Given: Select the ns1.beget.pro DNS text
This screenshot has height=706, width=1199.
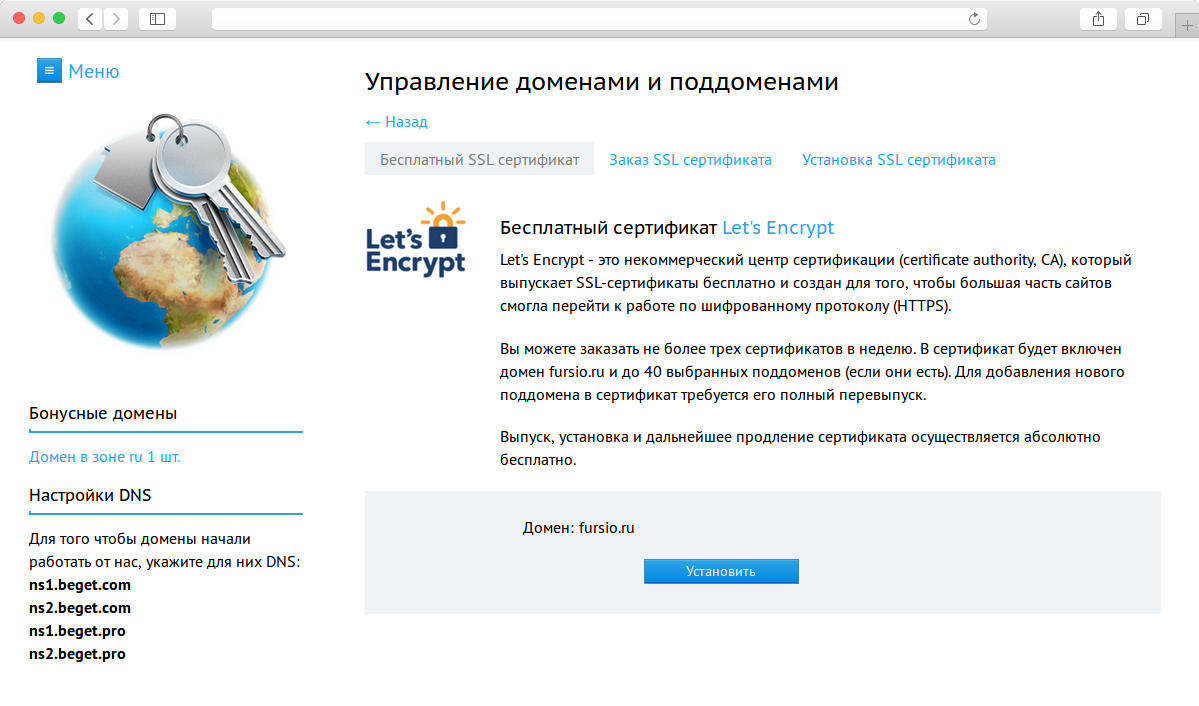Looking at the screenshot, I should tap(77, 630).
